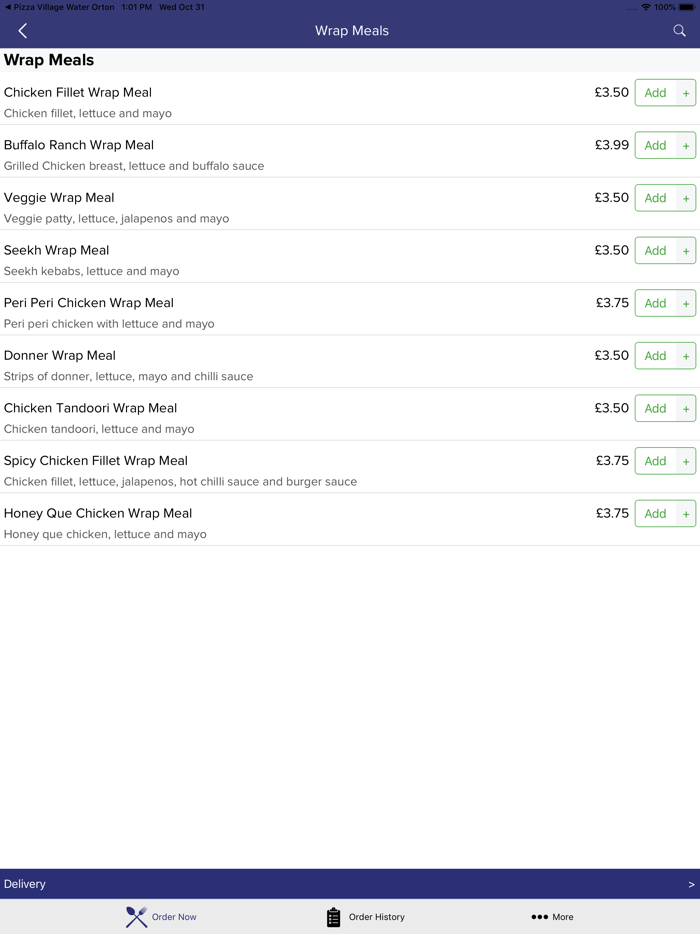Tap the Order Now fork and knife icon

[137, 916]
